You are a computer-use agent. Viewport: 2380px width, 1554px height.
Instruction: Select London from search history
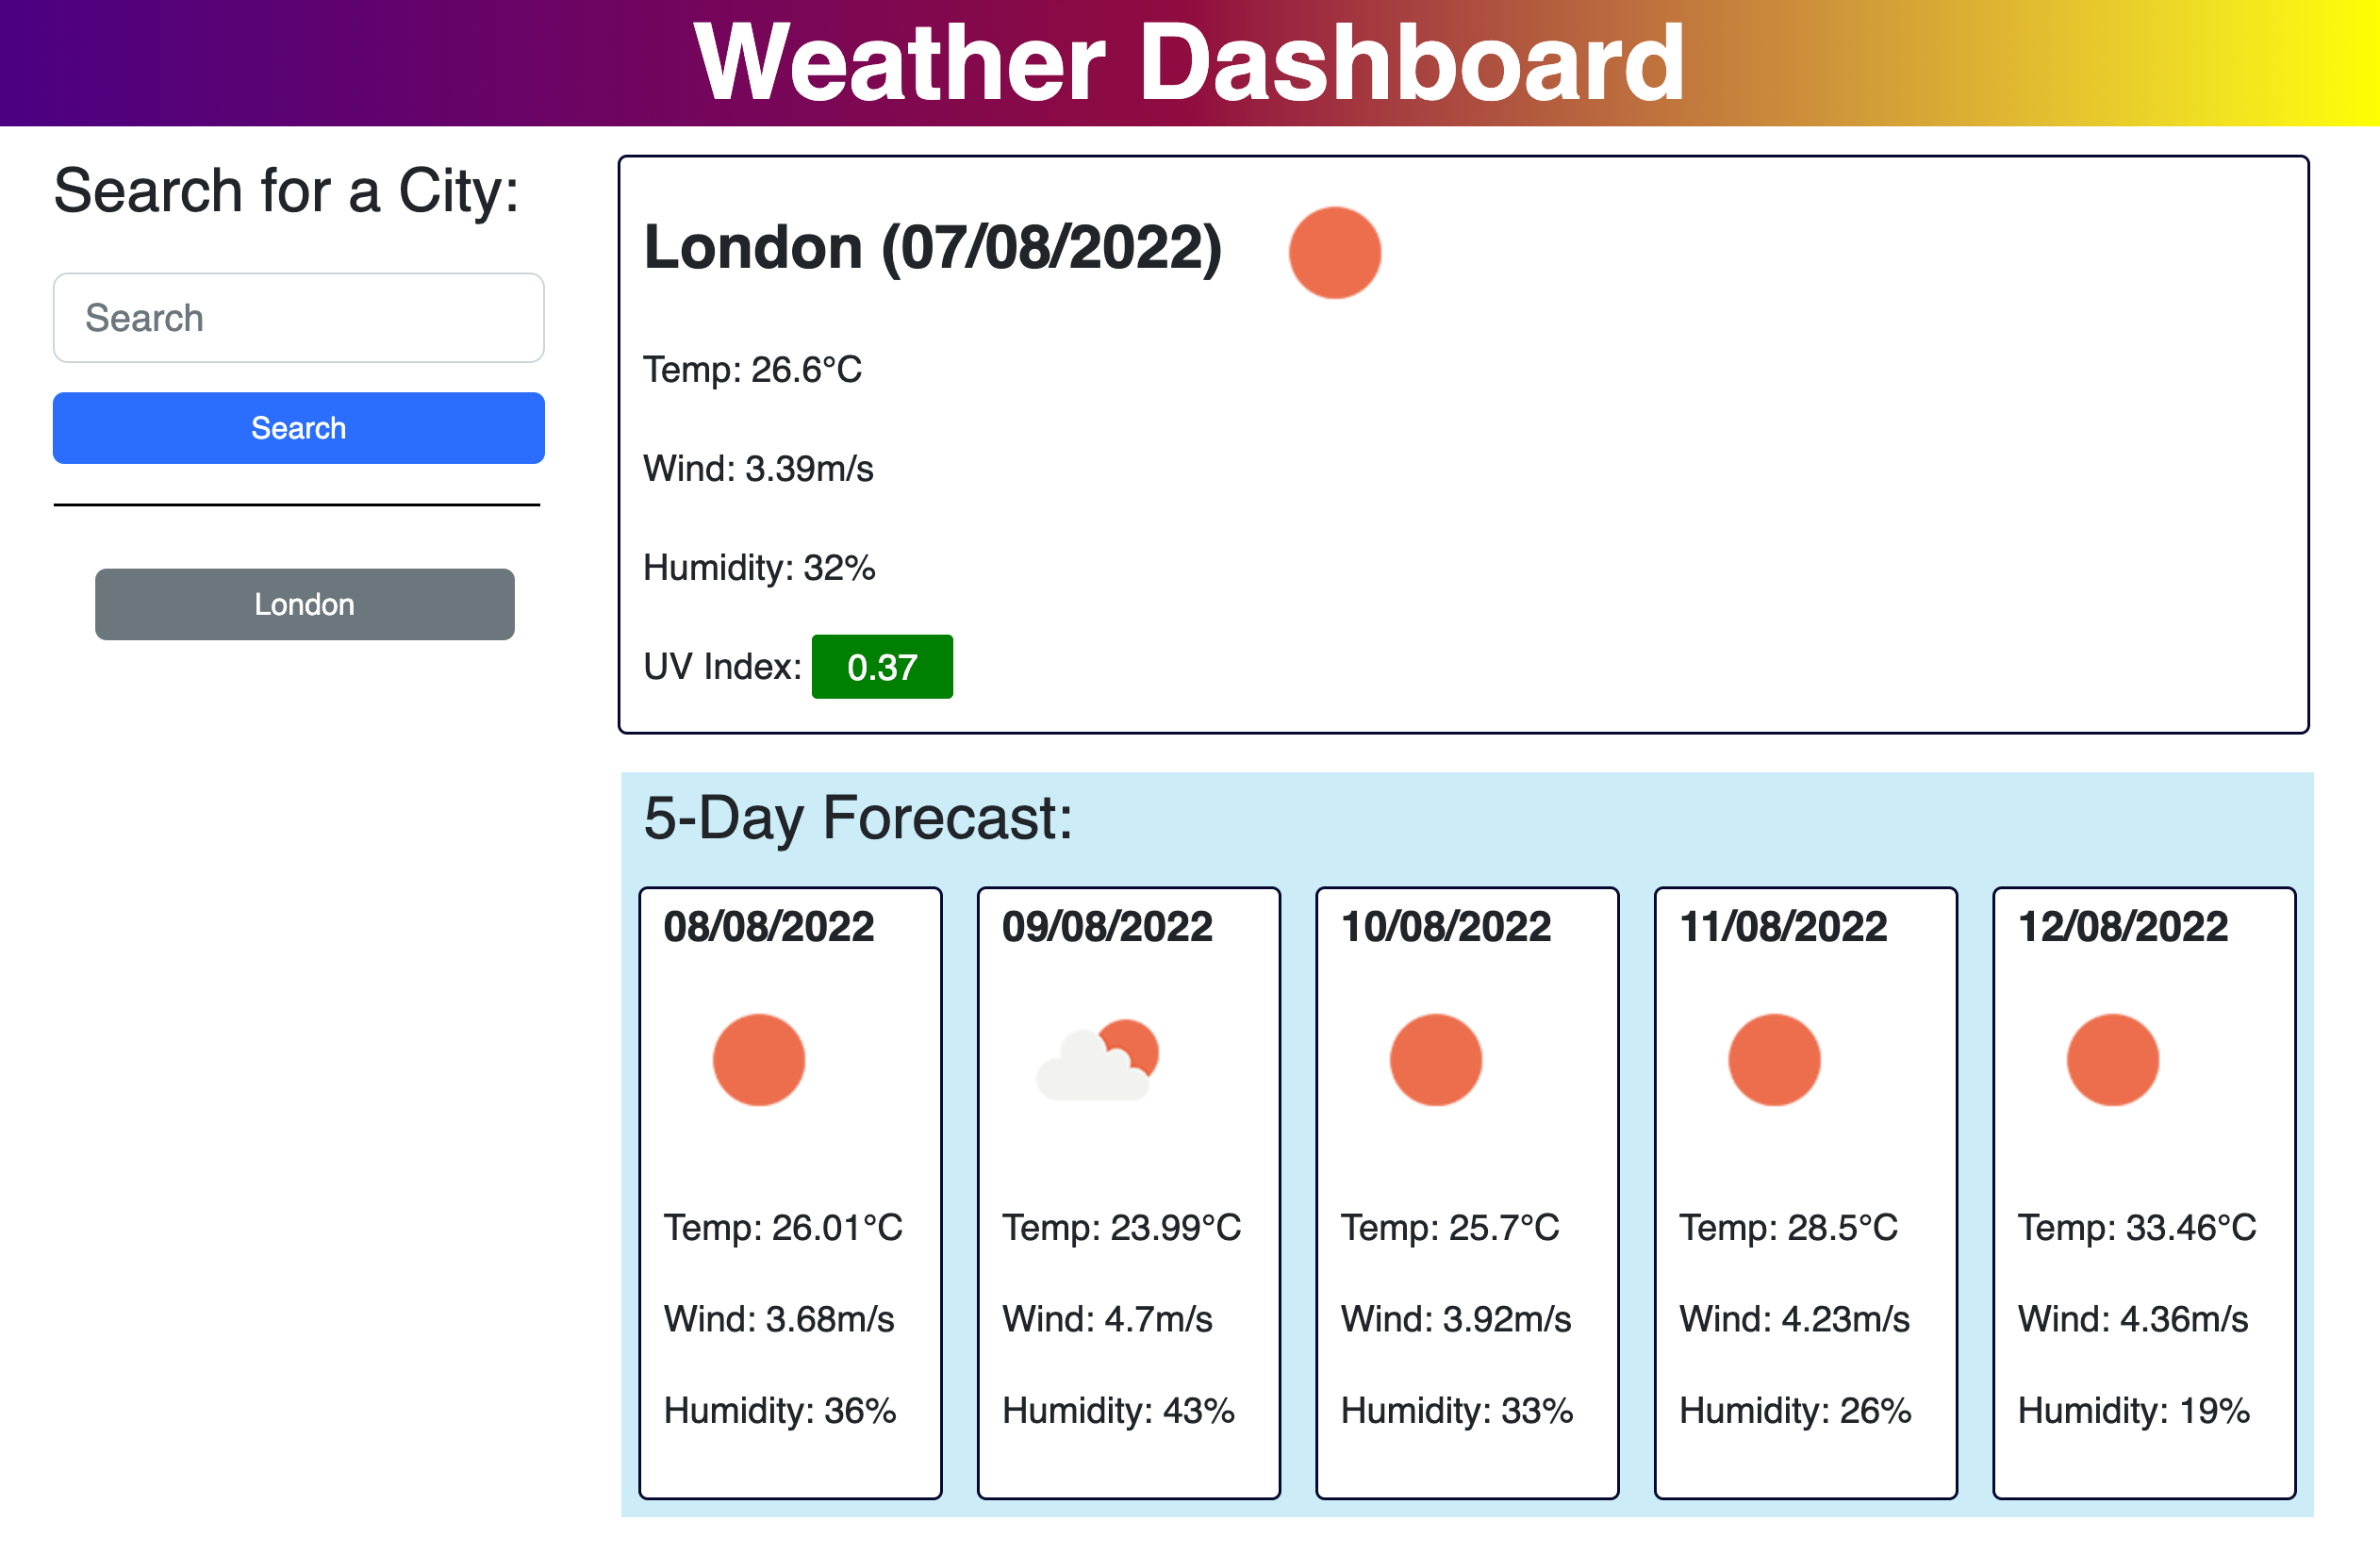304,604
